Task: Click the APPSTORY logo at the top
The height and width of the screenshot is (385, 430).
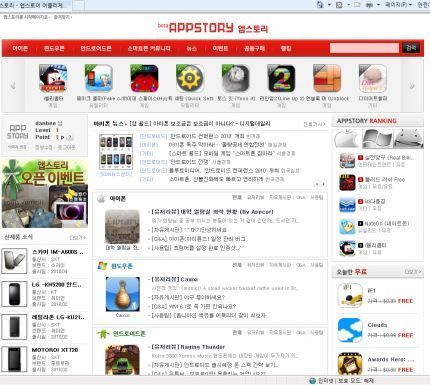Action: 213,28
